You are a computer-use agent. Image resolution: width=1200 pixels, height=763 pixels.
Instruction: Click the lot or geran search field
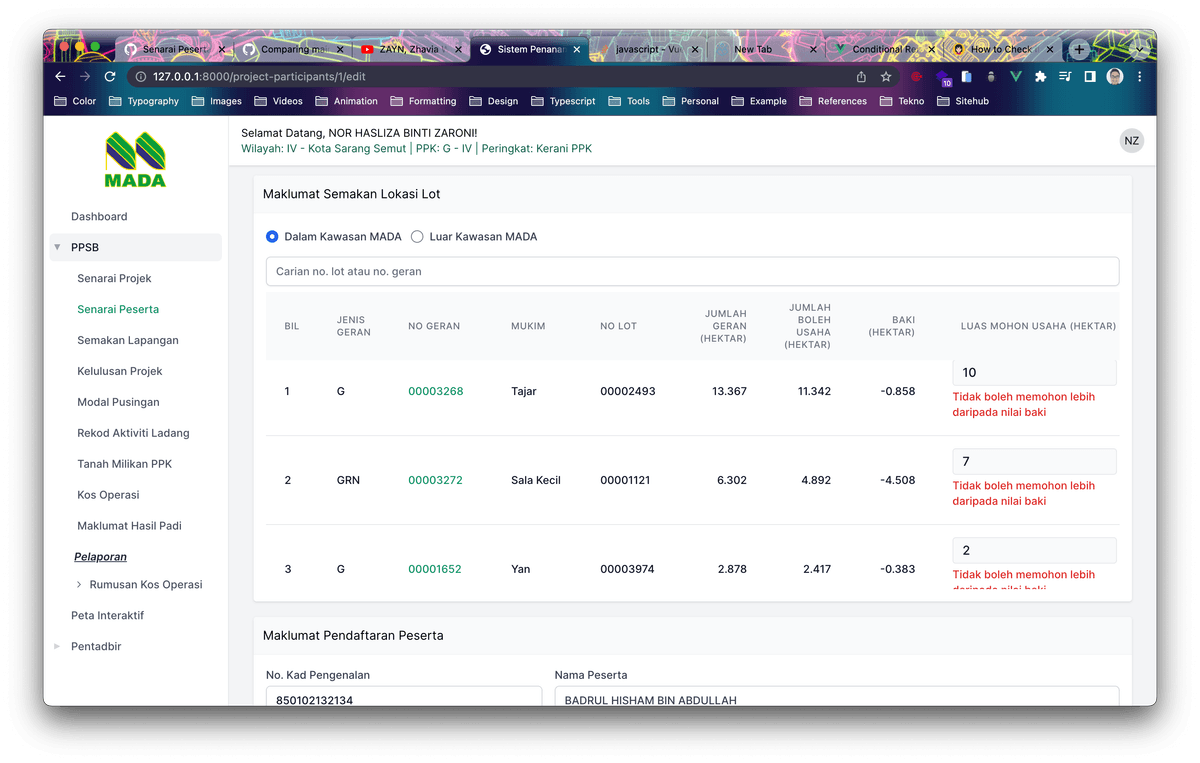coord(691,272)
